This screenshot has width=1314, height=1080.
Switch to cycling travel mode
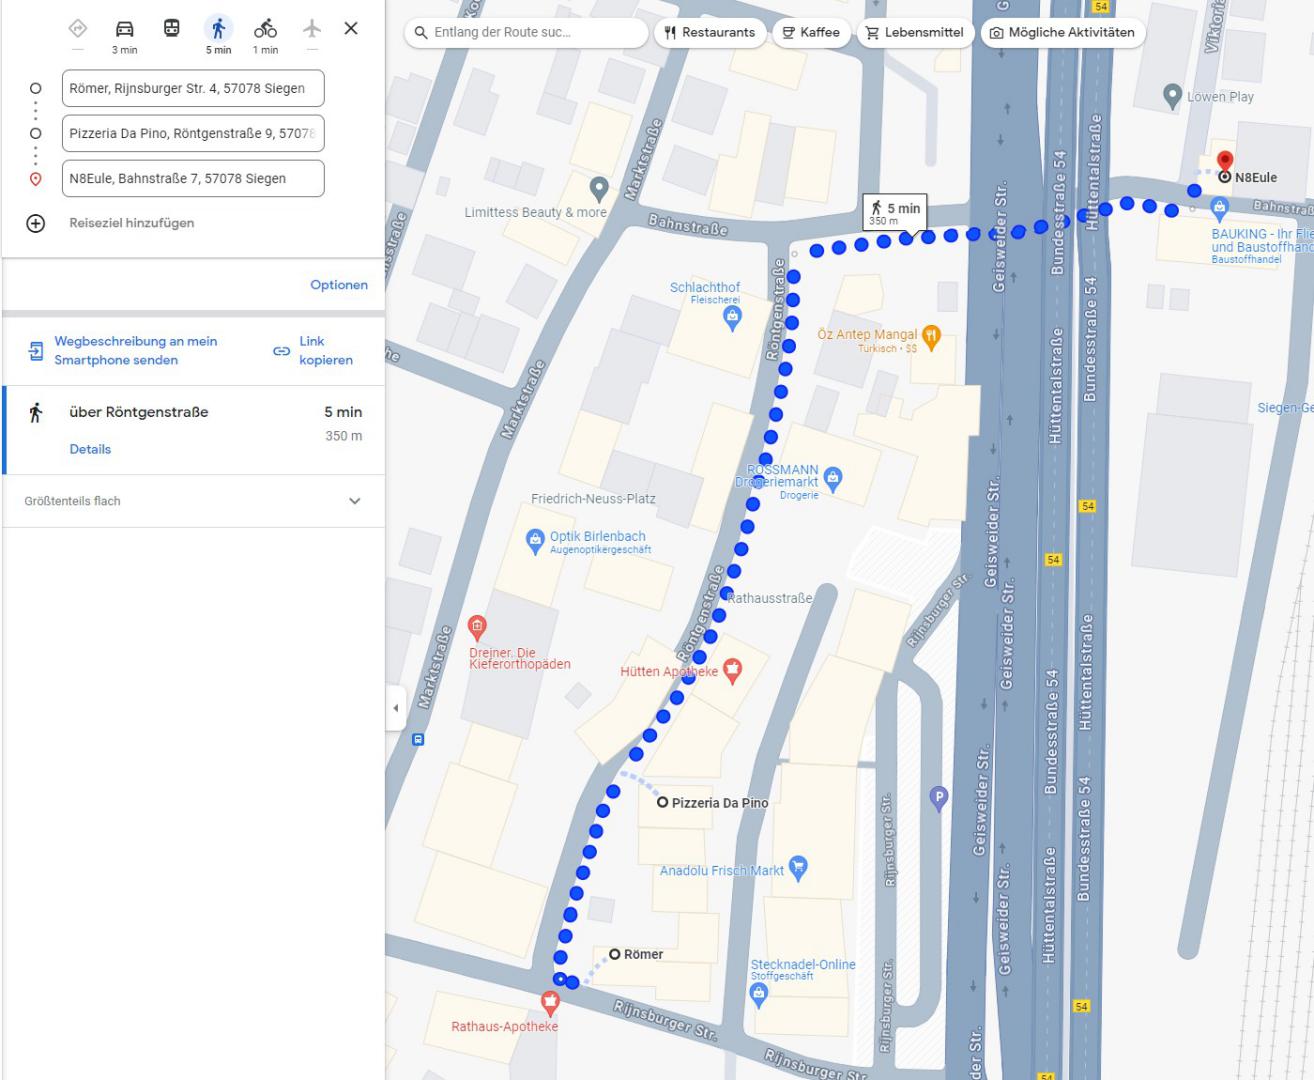coord(265,28)
